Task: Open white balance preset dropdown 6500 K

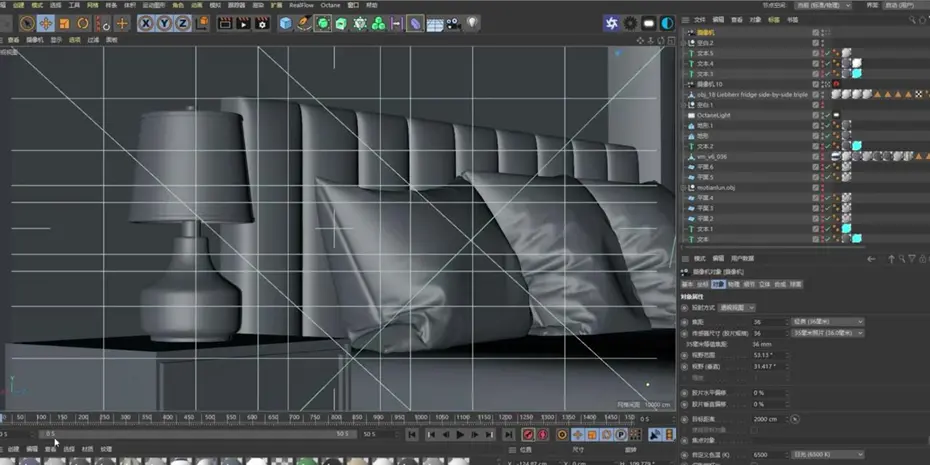Action: [x=828, y=454]
